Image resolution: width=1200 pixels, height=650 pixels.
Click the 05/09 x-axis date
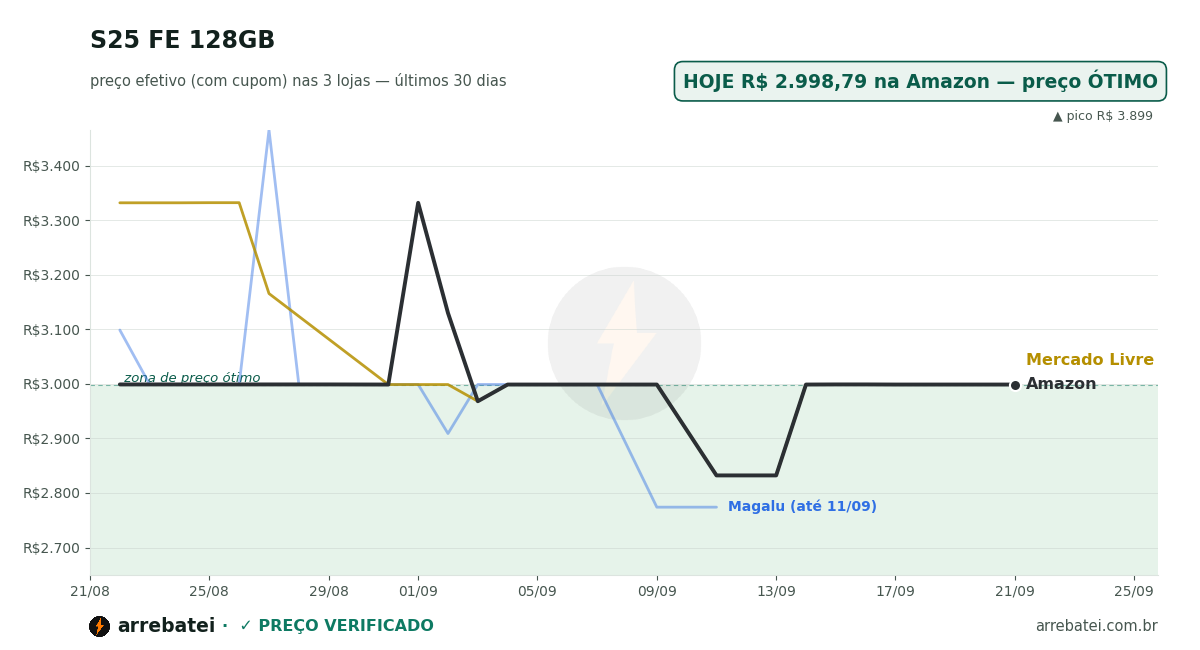tap(537, 591)
